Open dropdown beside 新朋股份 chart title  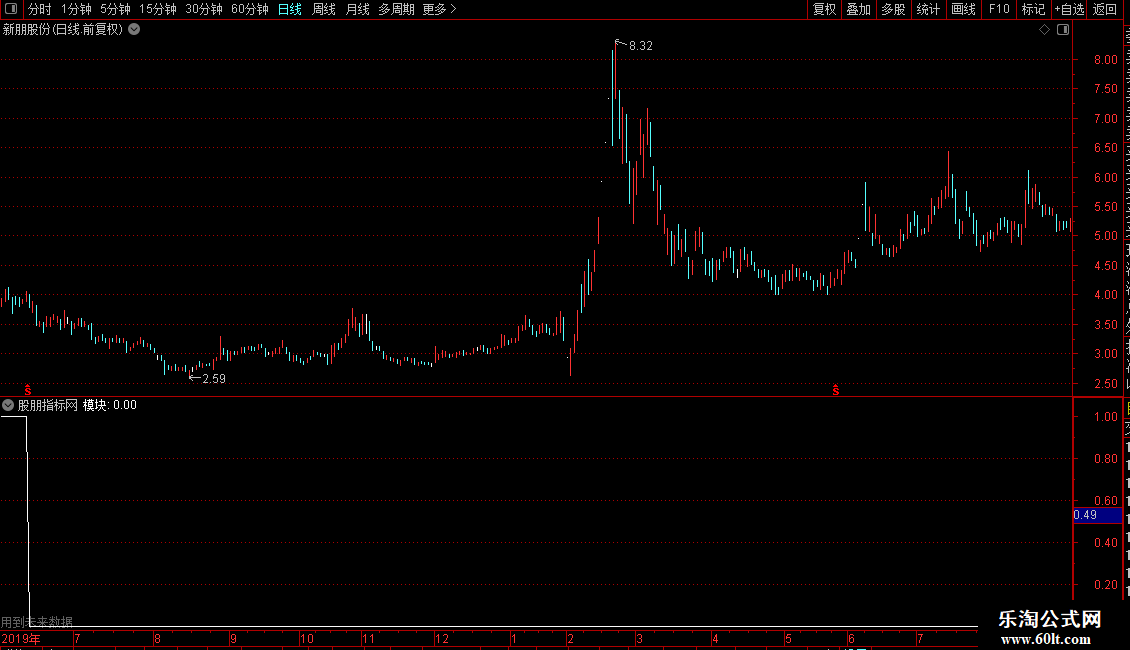pyautogui.click(x=134, y=30)
